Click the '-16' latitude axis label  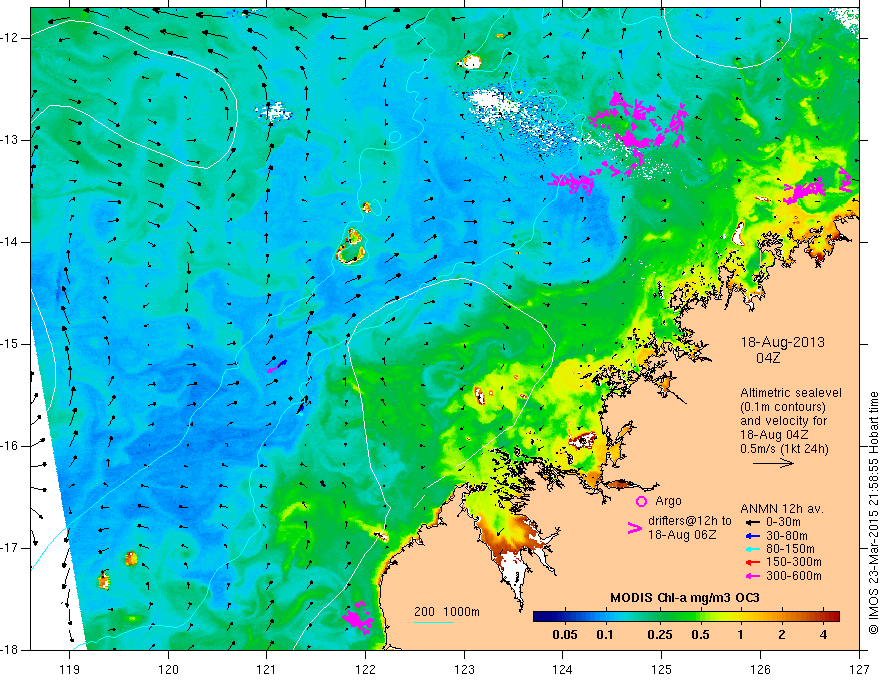10,446
